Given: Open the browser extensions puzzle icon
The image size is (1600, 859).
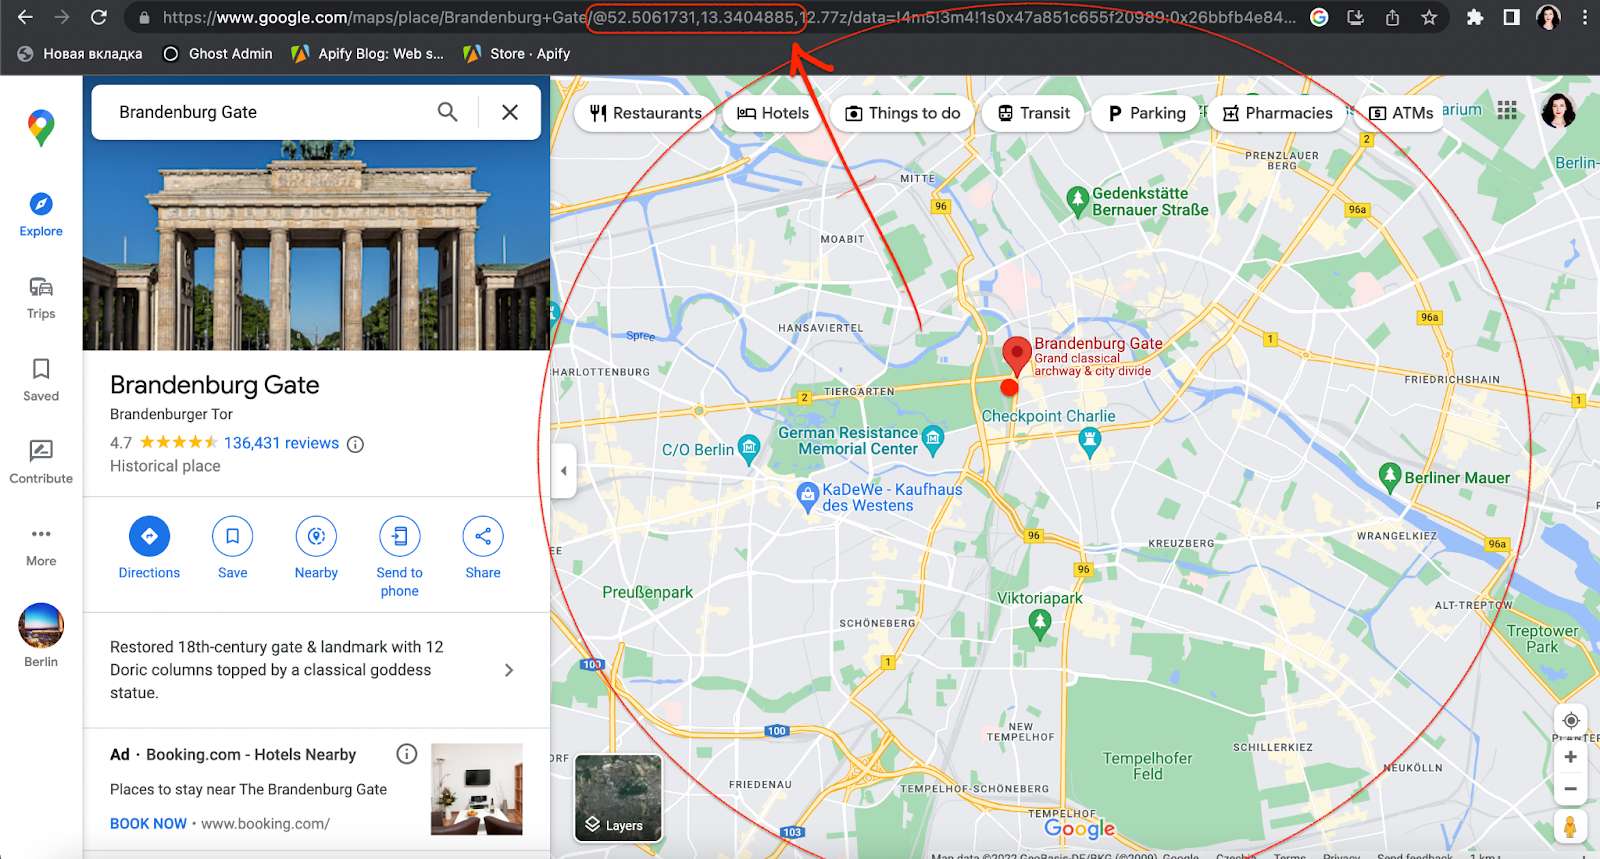Looking at the screenshot, I should point(1475,17).
